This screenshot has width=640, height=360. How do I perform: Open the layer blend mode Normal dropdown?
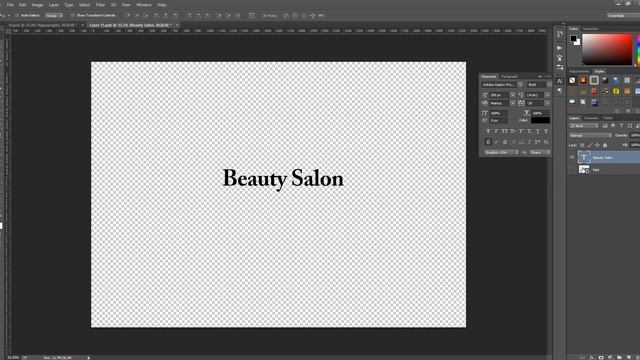pos(590,135)
